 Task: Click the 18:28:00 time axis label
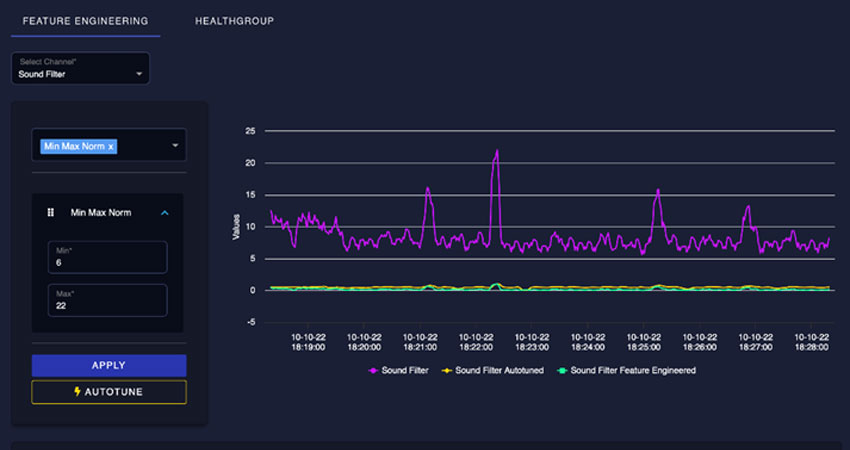[x=812, y=342]
